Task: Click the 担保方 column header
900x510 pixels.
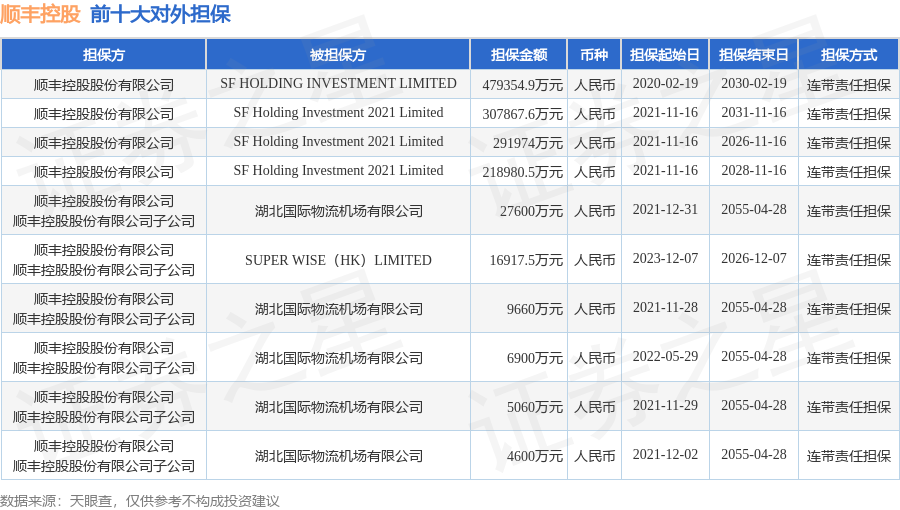Action: tap(103, 55)
